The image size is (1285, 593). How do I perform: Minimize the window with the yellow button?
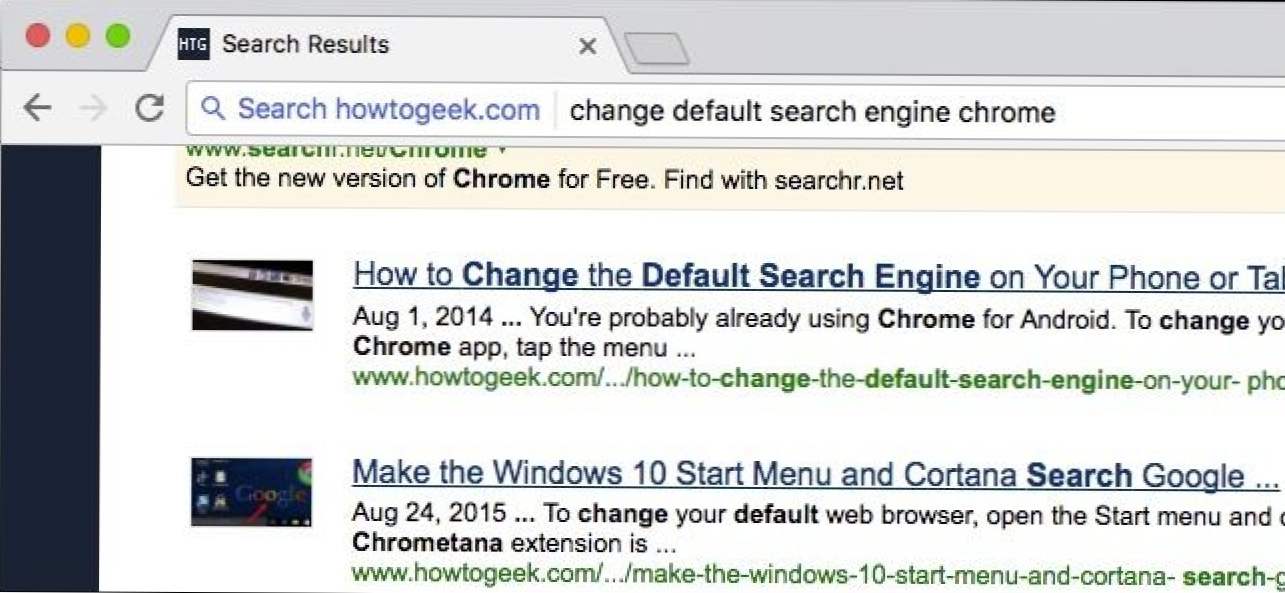point(78,37)
